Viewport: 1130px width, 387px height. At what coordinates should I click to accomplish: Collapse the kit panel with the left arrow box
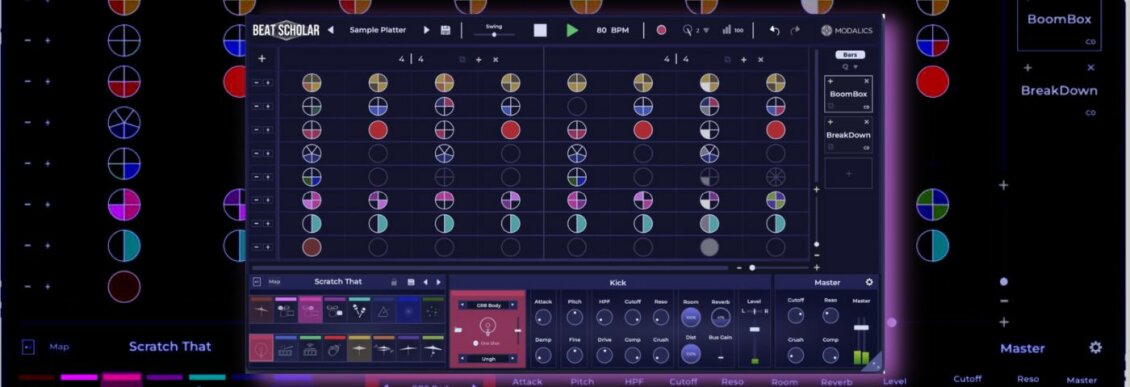[x=257, y=282]
